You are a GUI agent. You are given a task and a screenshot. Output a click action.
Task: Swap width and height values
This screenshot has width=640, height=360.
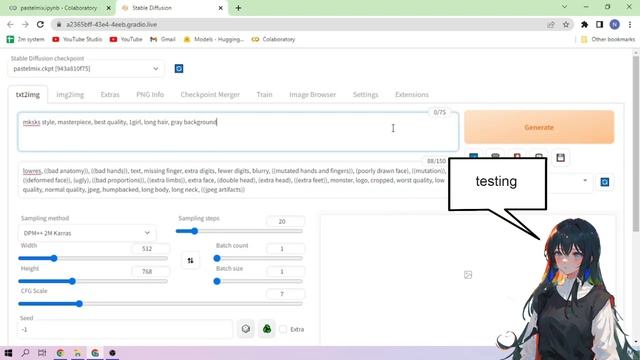[x=190, y=260]
